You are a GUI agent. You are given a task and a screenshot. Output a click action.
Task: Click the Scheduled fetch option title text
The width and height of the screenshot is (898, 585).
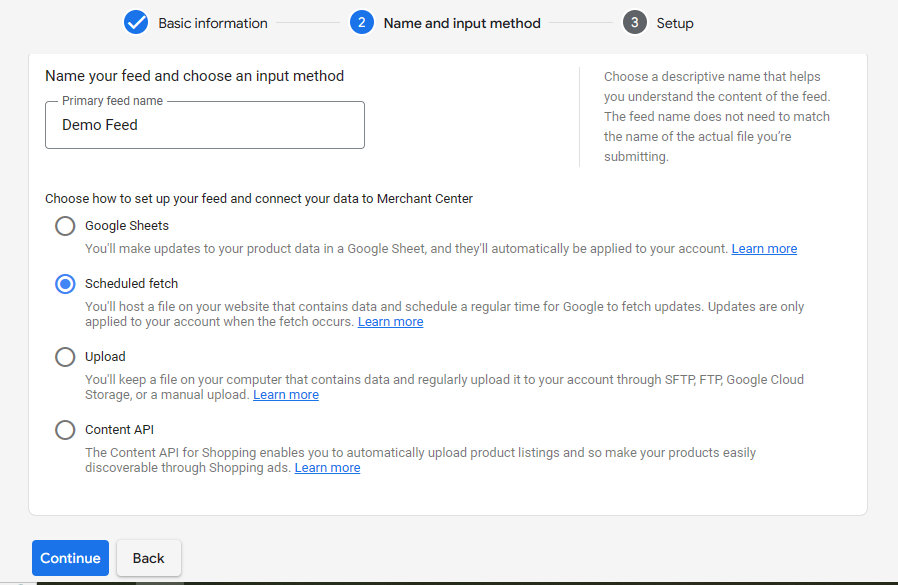pos(131,284)
